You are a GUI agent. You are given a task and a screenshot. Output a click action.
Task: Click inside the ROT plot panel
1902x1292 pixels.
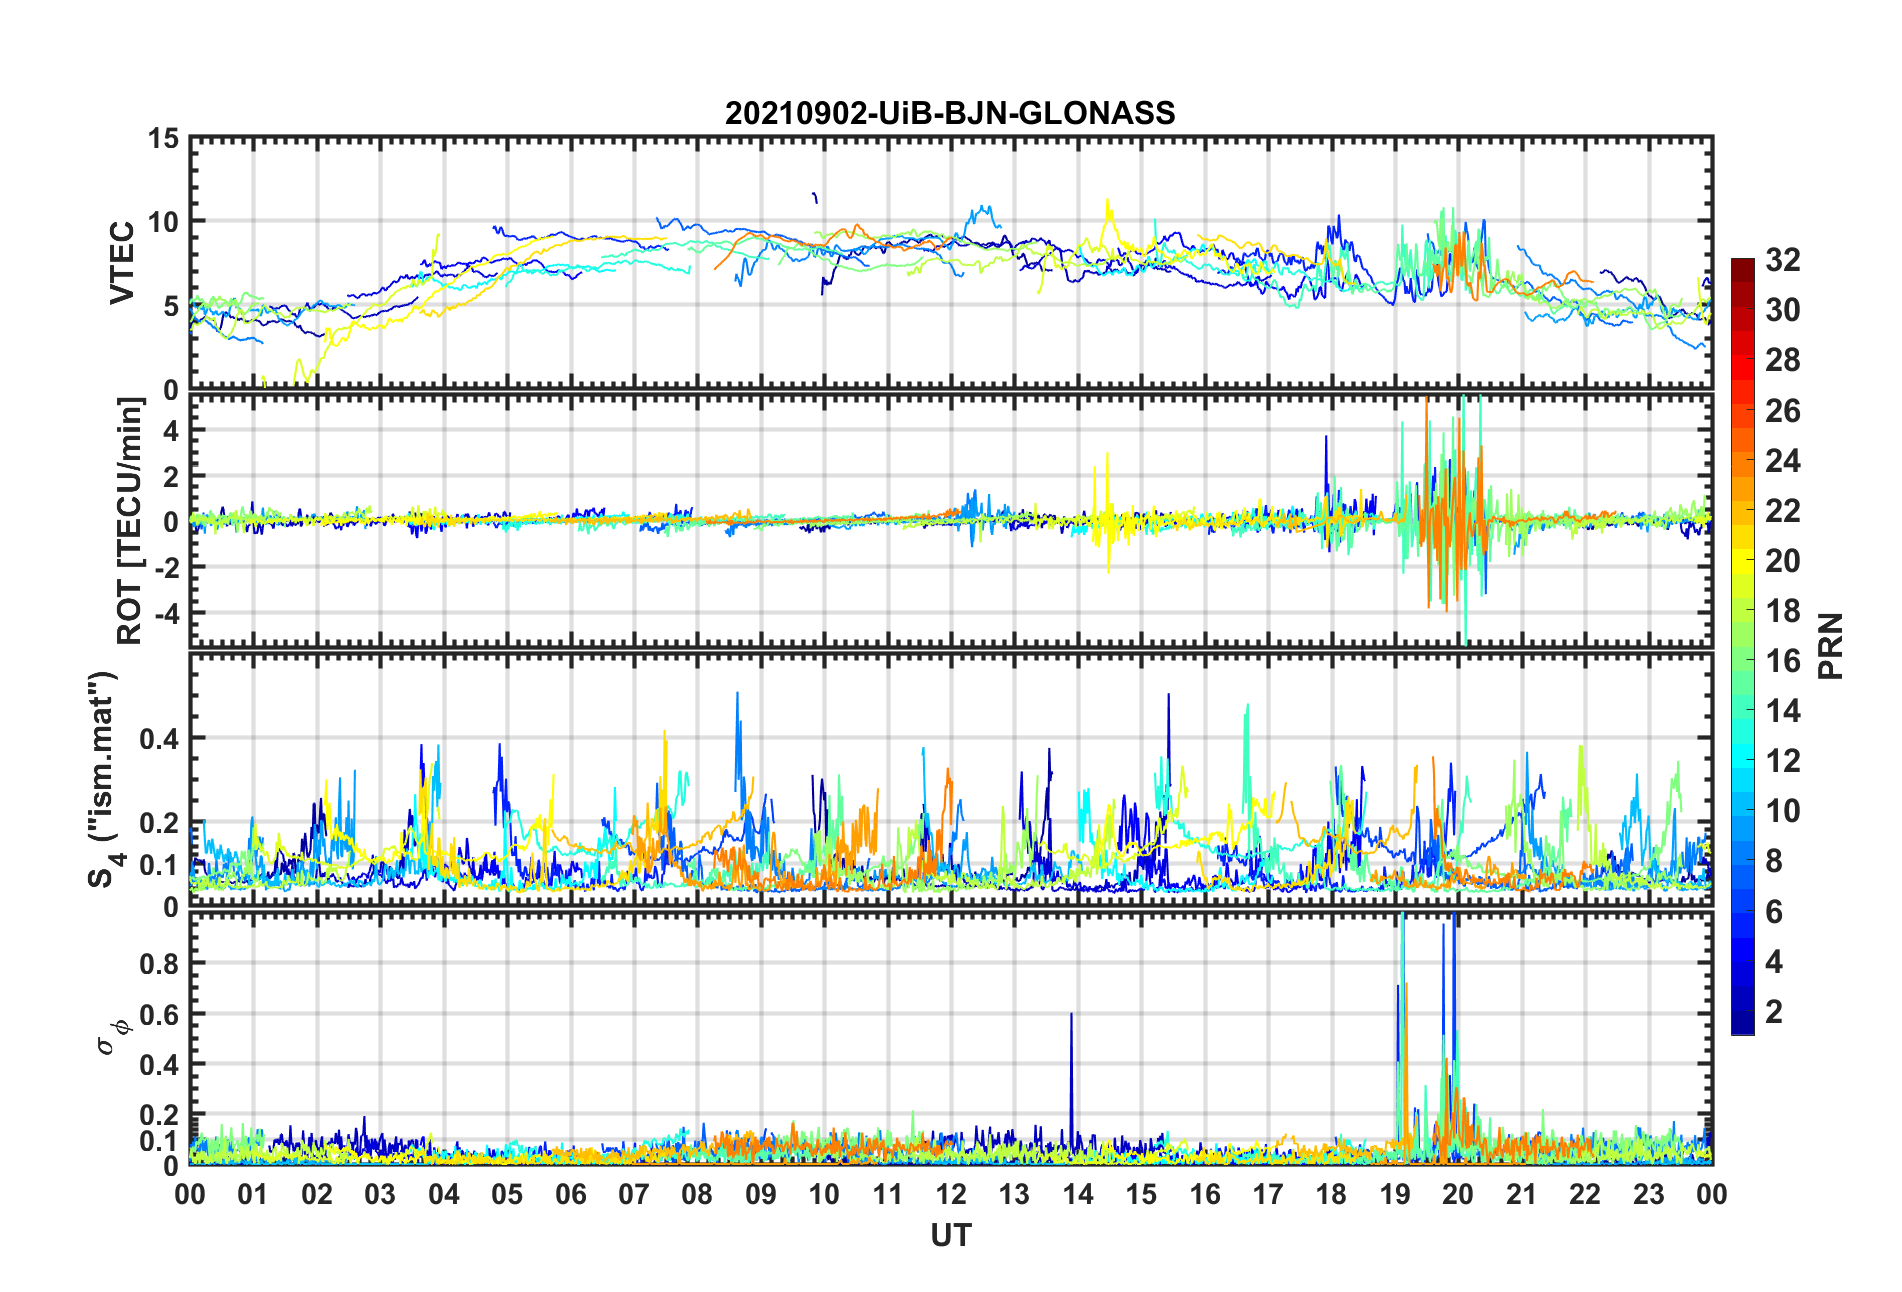[951, 521]
